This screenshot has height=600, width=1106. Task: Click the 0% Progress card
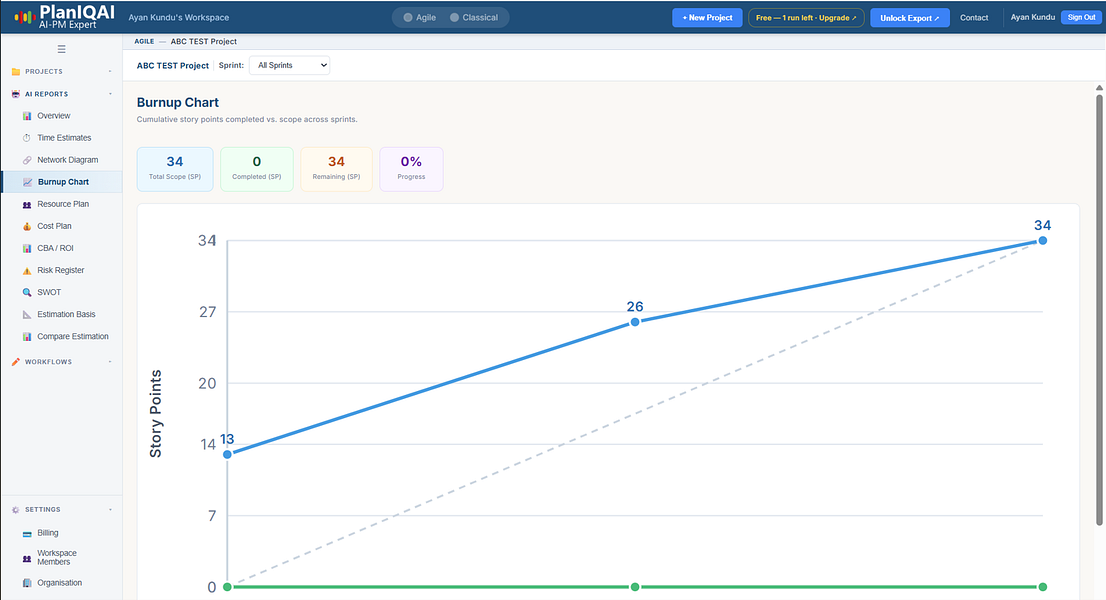pos(411,169)
